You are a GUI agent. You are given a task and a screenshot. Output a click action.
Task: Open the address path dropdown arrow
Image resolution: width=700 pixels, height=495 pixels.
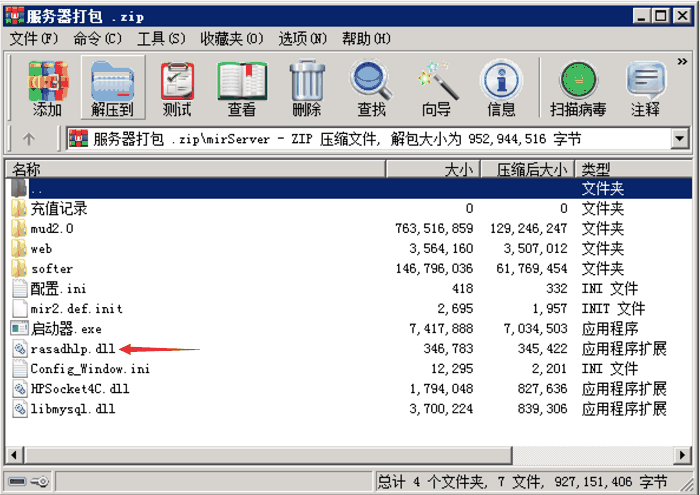(x=679, y=139)
